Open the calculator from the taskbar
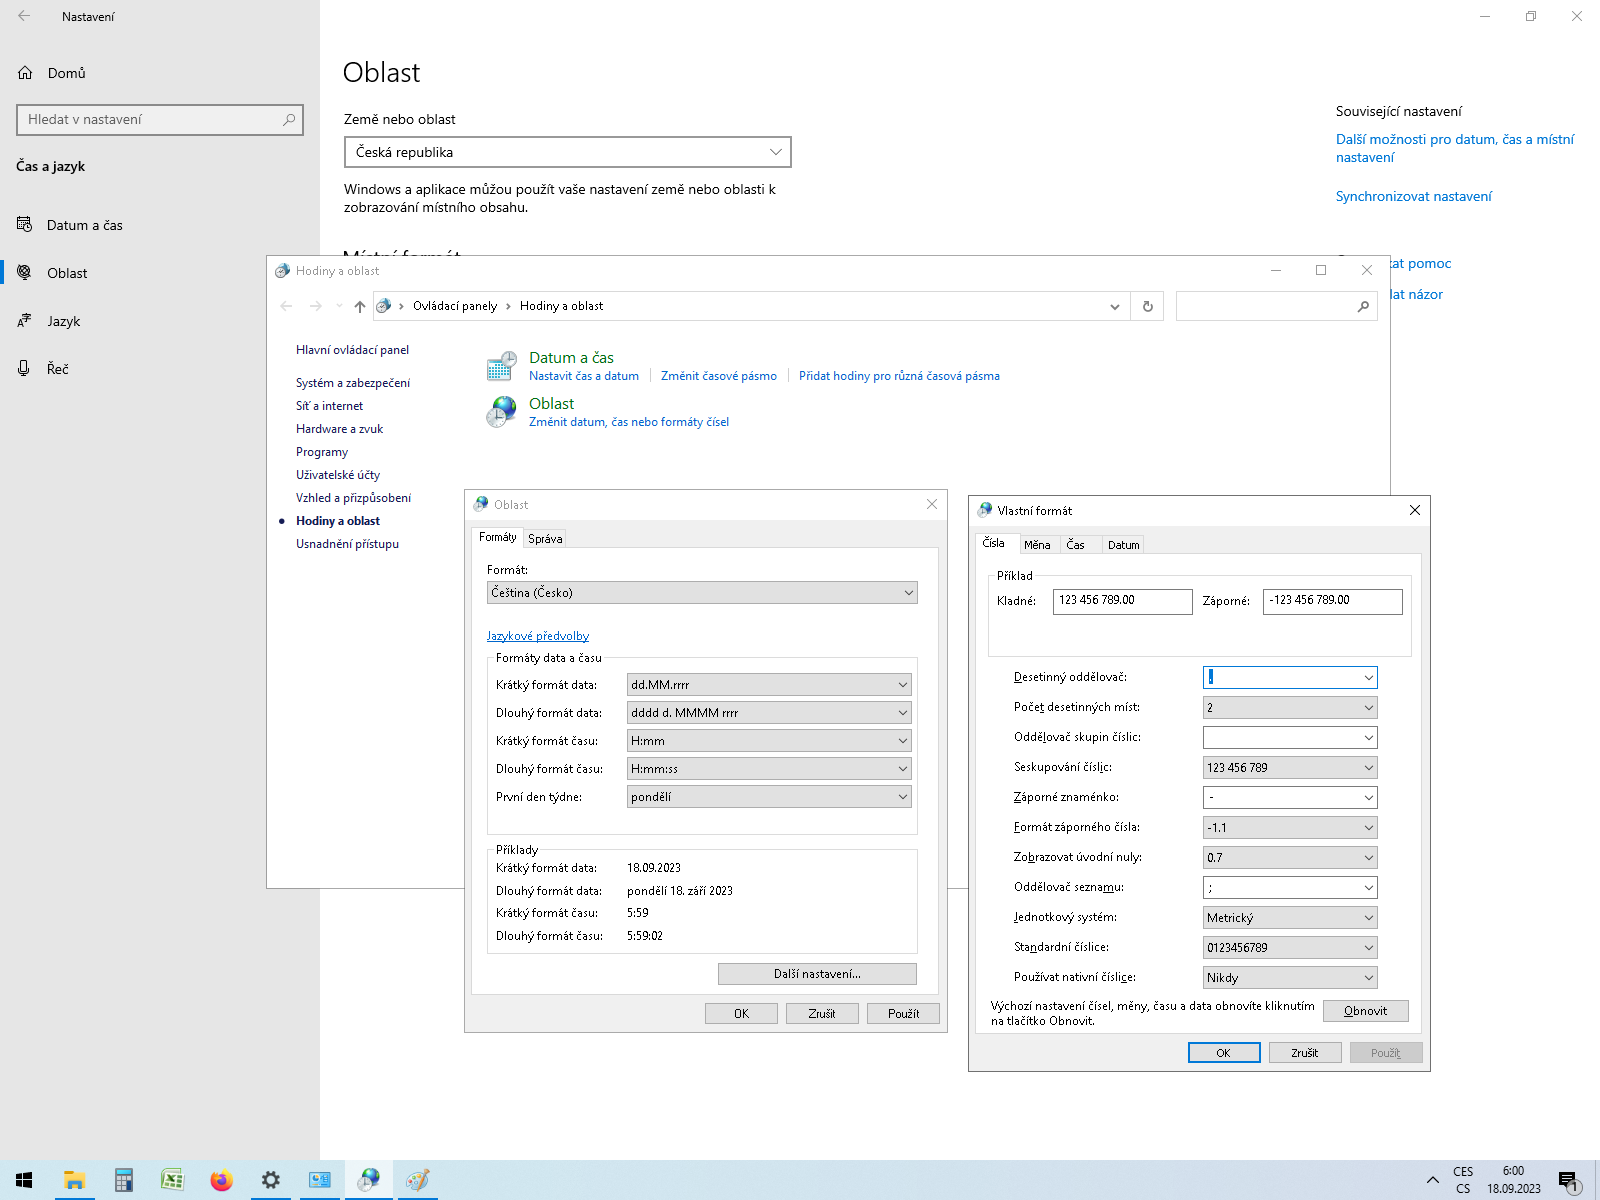The image size is (1600, 1200). click(x=124, y=1180)
